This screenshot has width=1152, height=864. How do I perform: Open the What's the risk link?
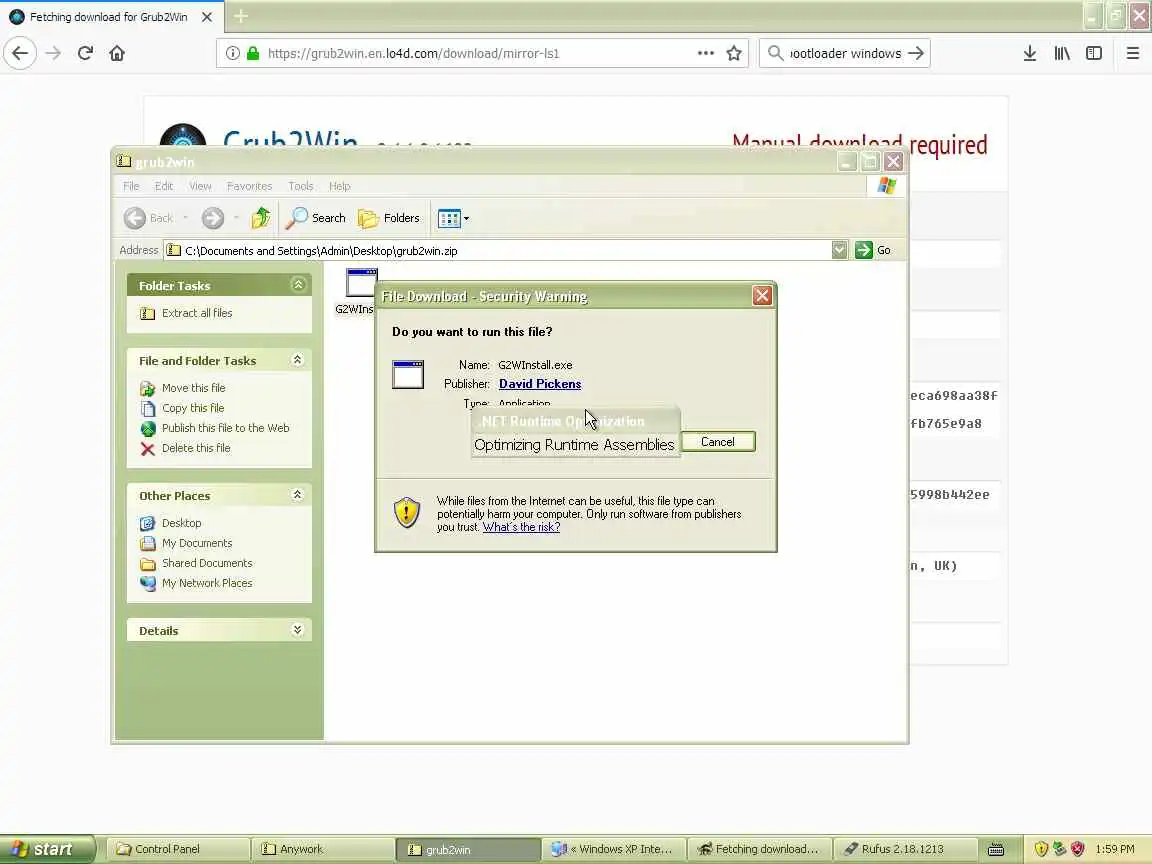[521, 527]
